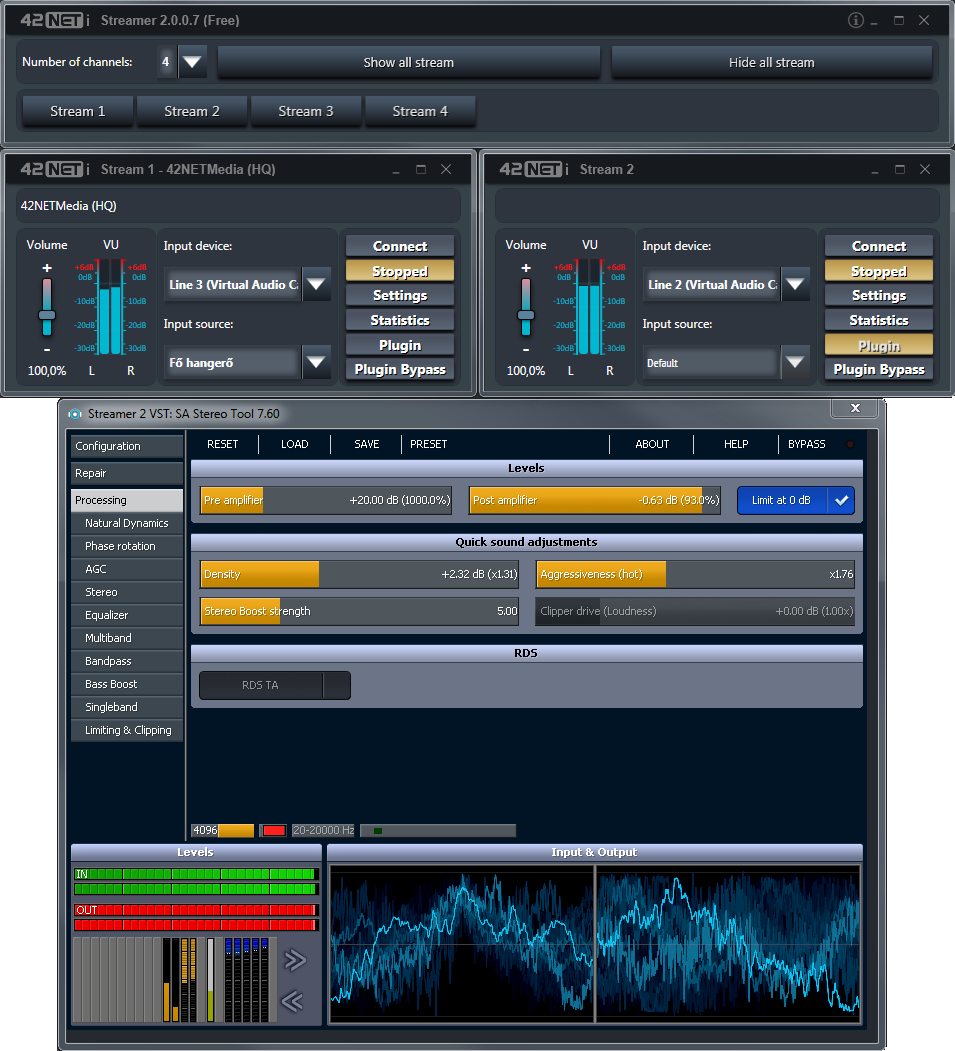Click the volume plus sign in Stream 2 window
This screenshot has width=955, height=1051.
[x=526, y=268]
